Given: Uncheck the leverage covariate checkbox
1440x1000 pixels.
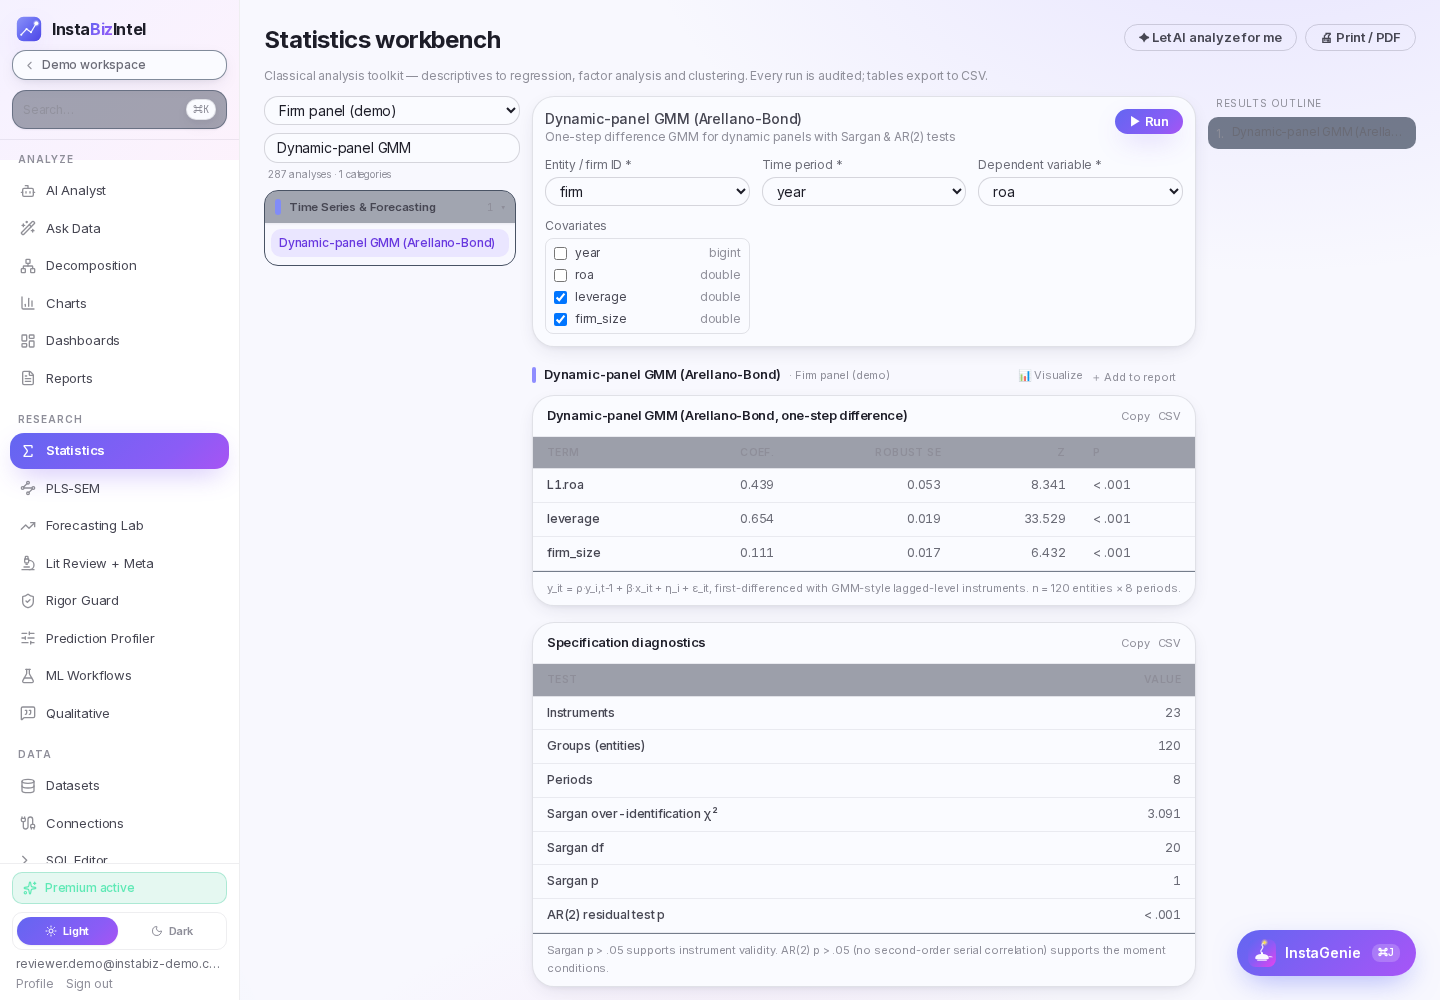Looking at the screenshot, I should point(560,297).
